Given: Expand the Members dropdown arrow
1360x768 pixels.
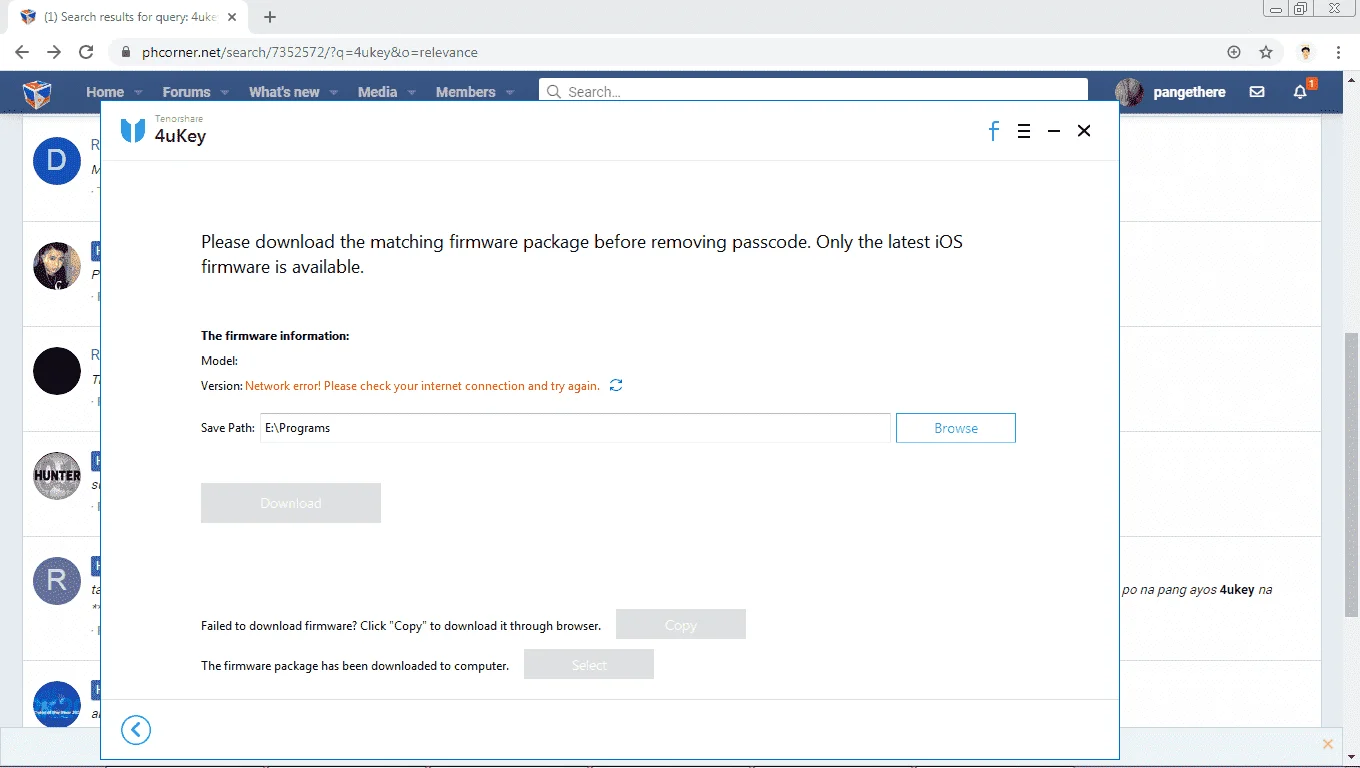Looking at the screenshot, I should [510, 92].
